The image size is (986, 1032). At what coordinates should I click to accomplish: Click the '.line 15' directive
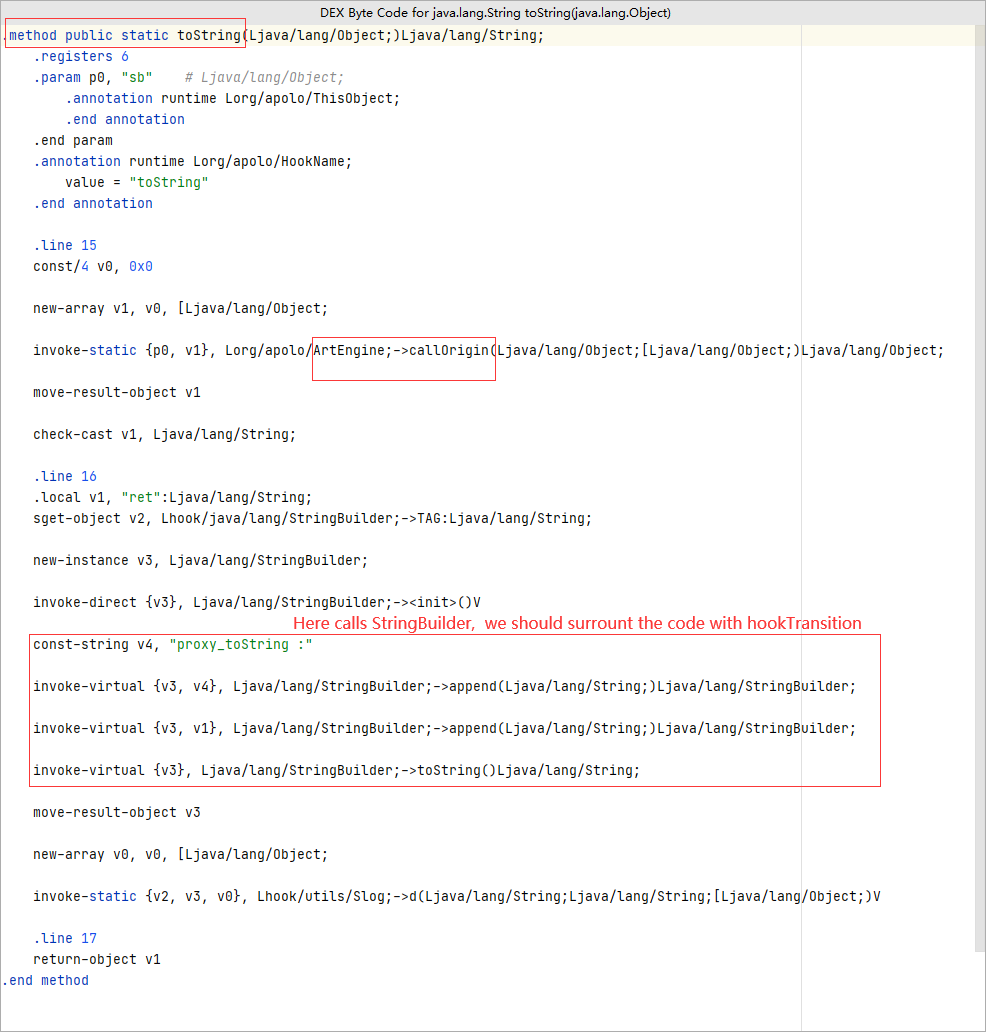click(x=65, y=245)
